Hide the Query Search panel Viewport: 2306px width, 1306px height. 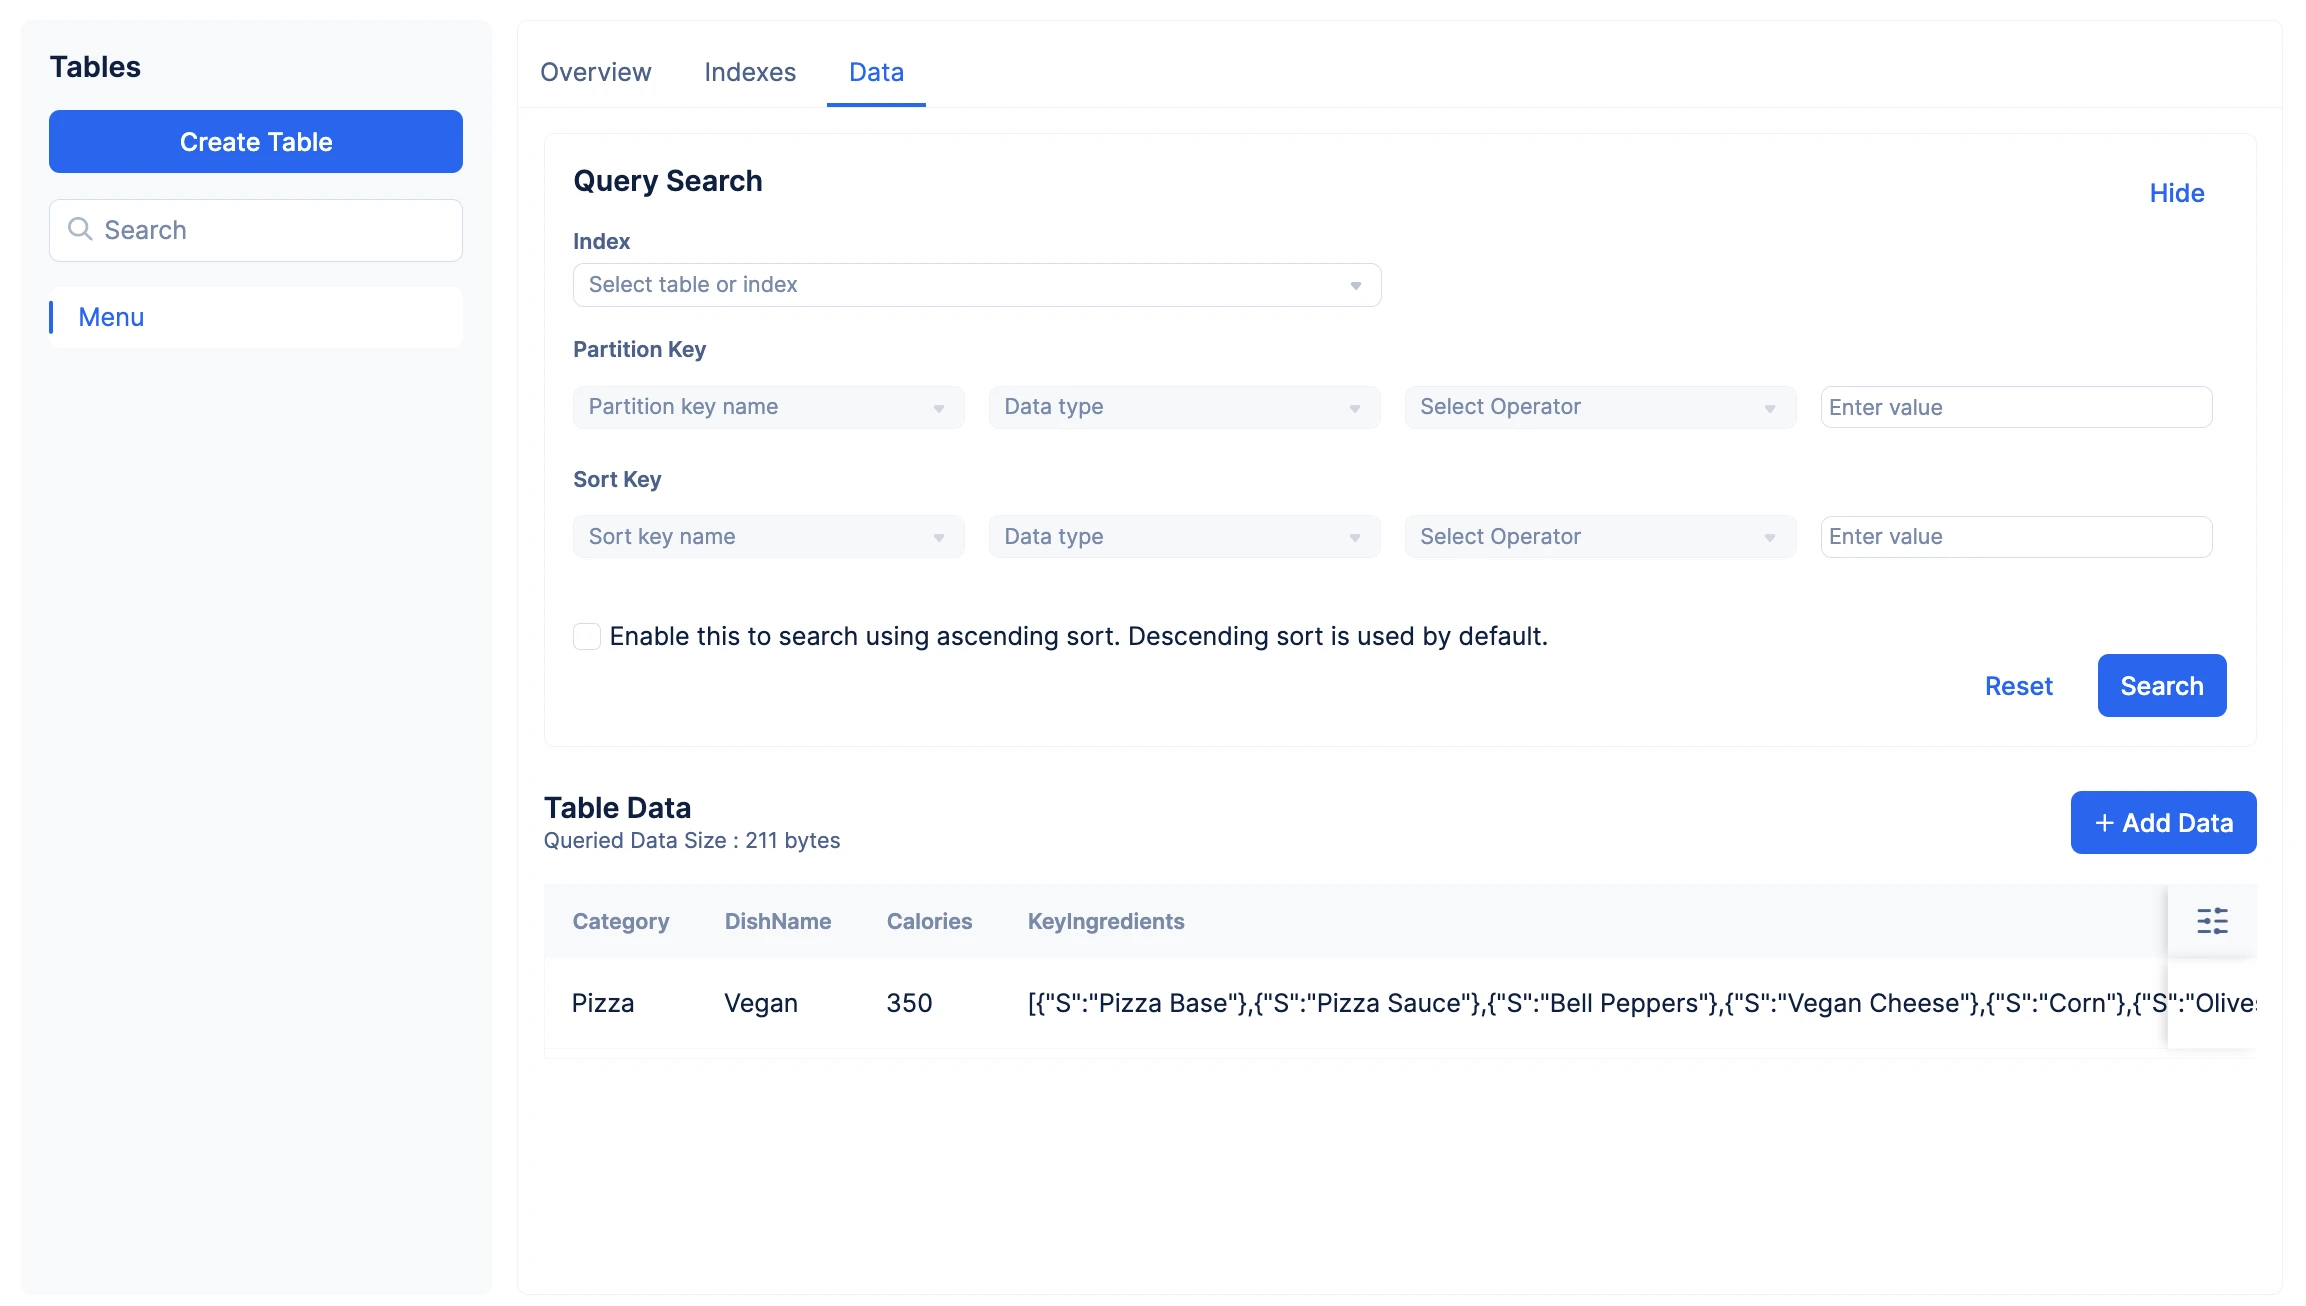pos(2177,193)
